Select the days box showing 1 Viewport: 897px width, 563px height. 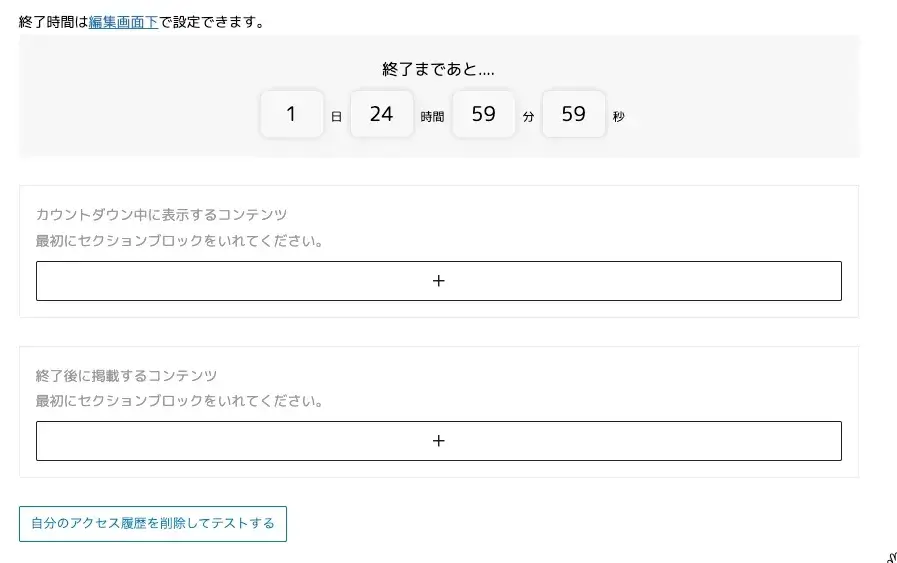[291, 114]
